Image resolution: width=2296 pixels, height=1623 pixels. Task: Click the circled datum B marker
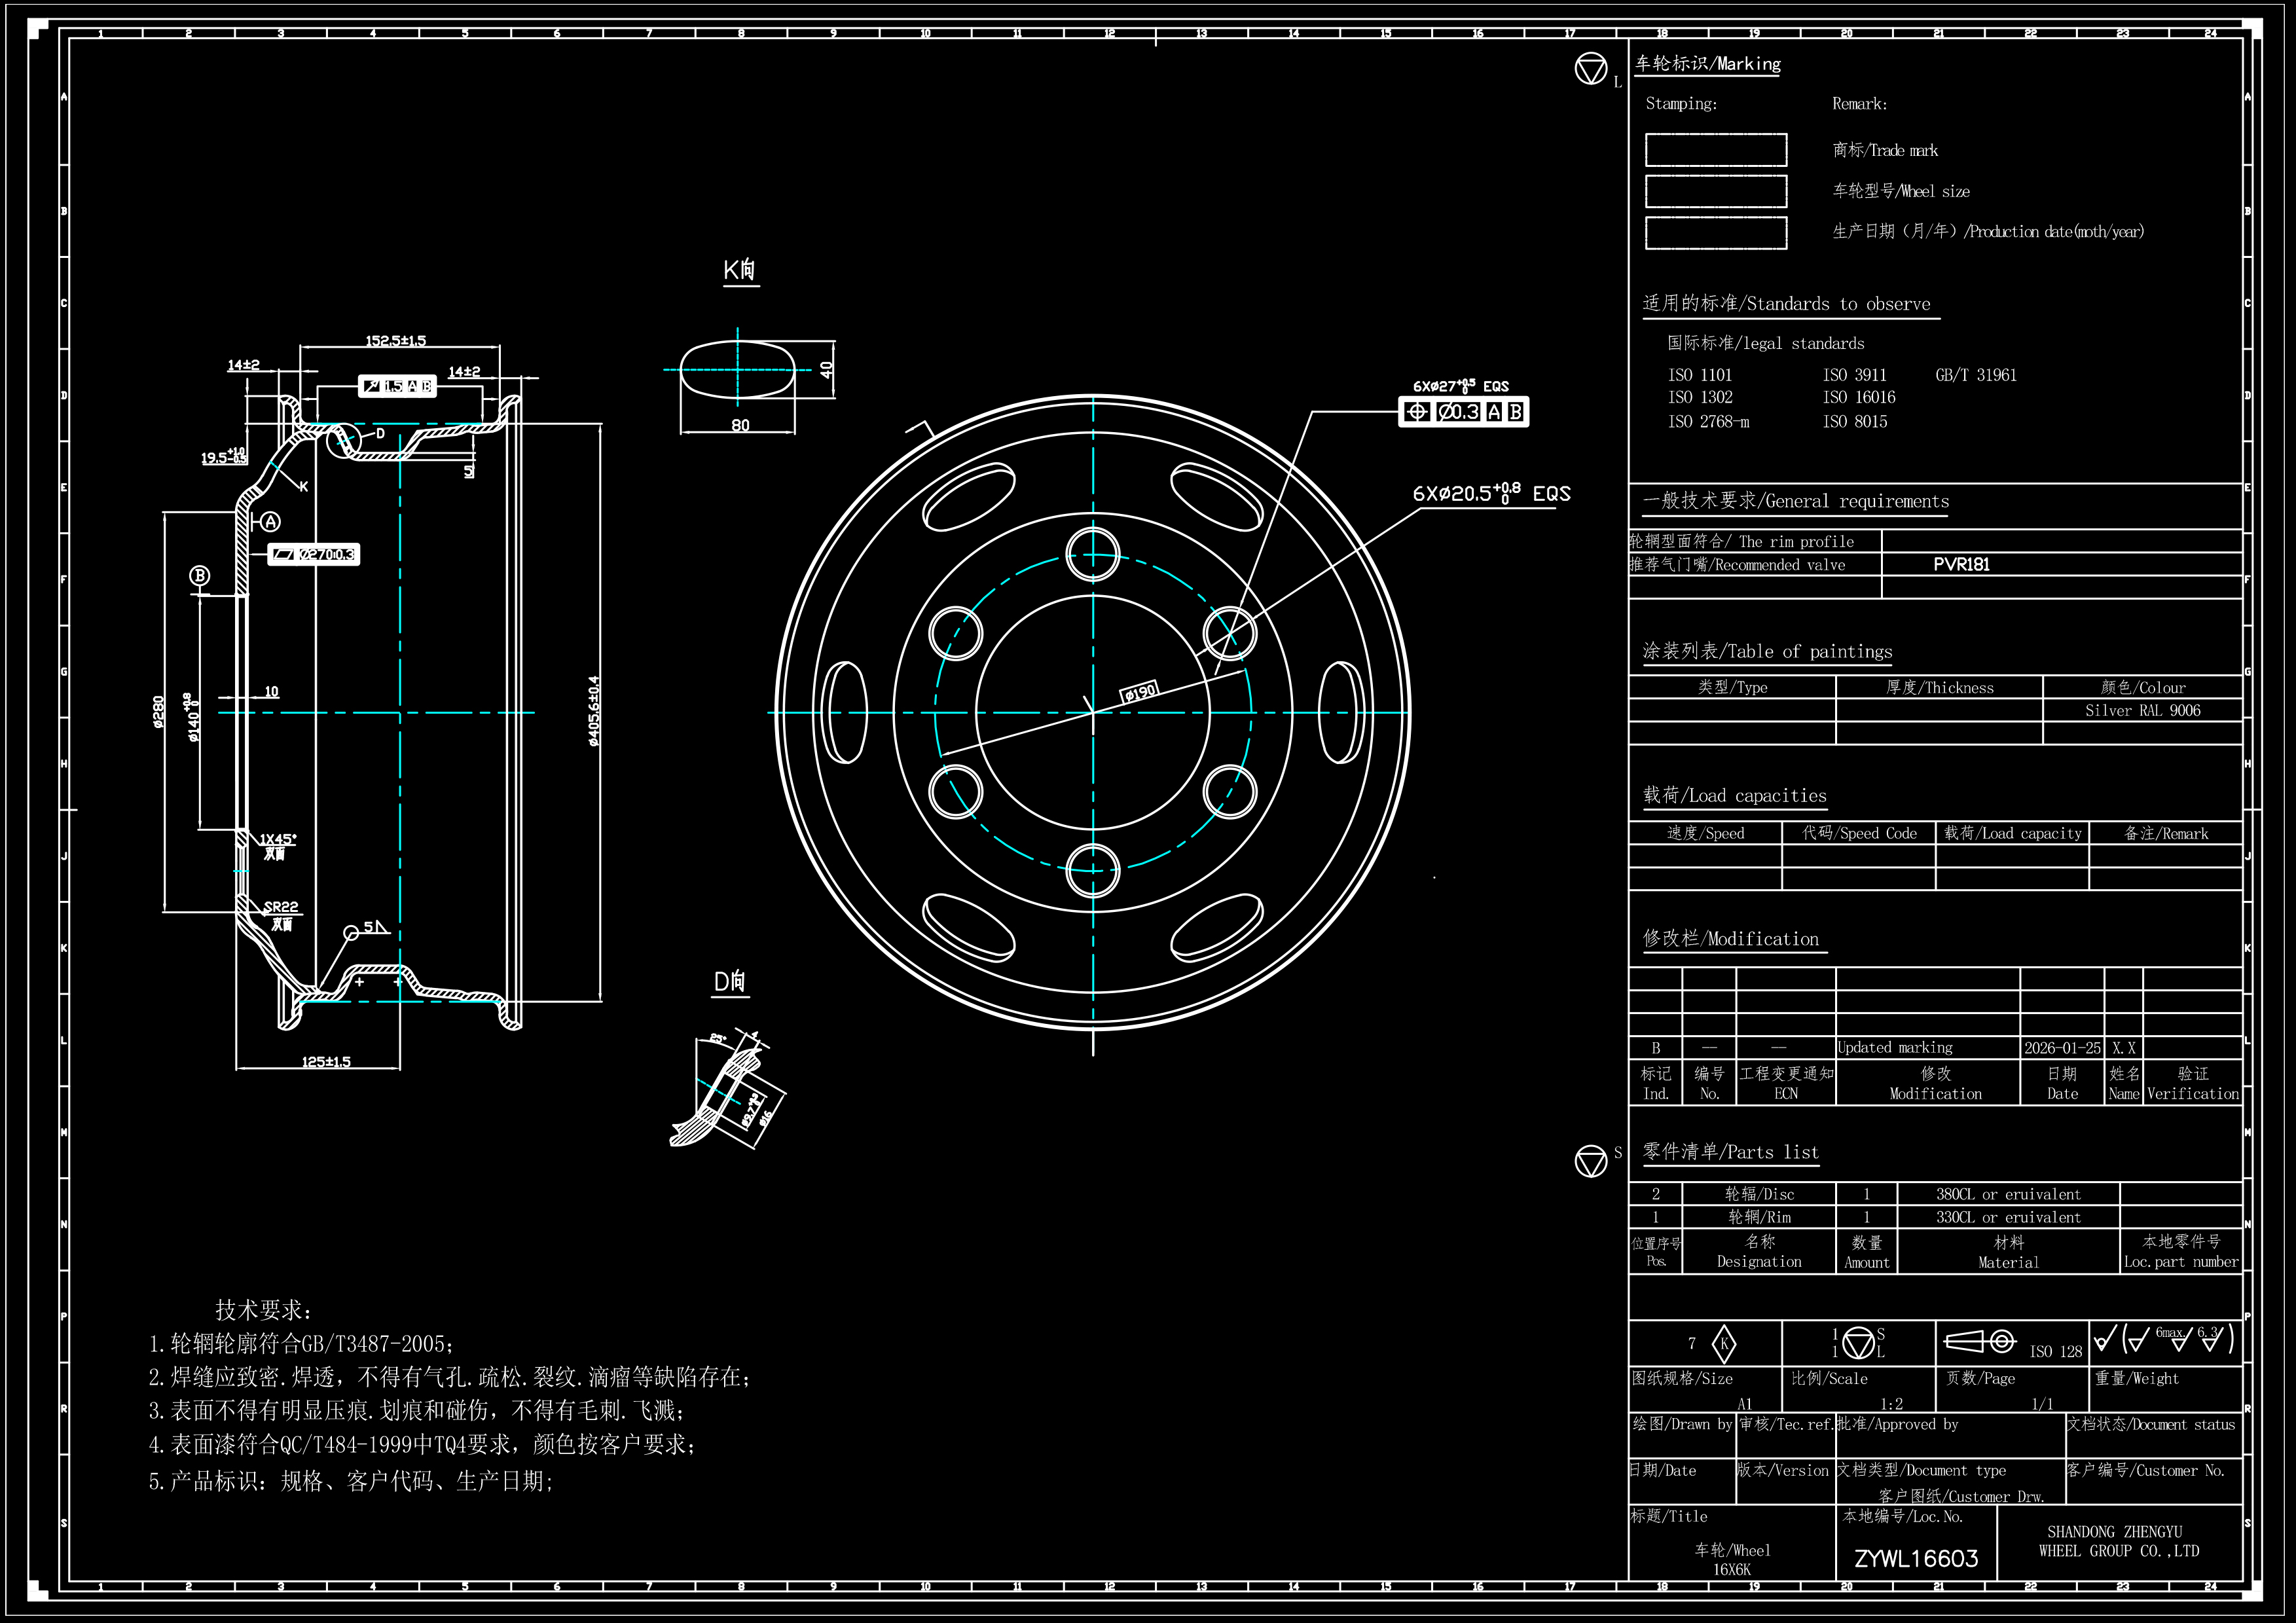[x=200, y=575]
